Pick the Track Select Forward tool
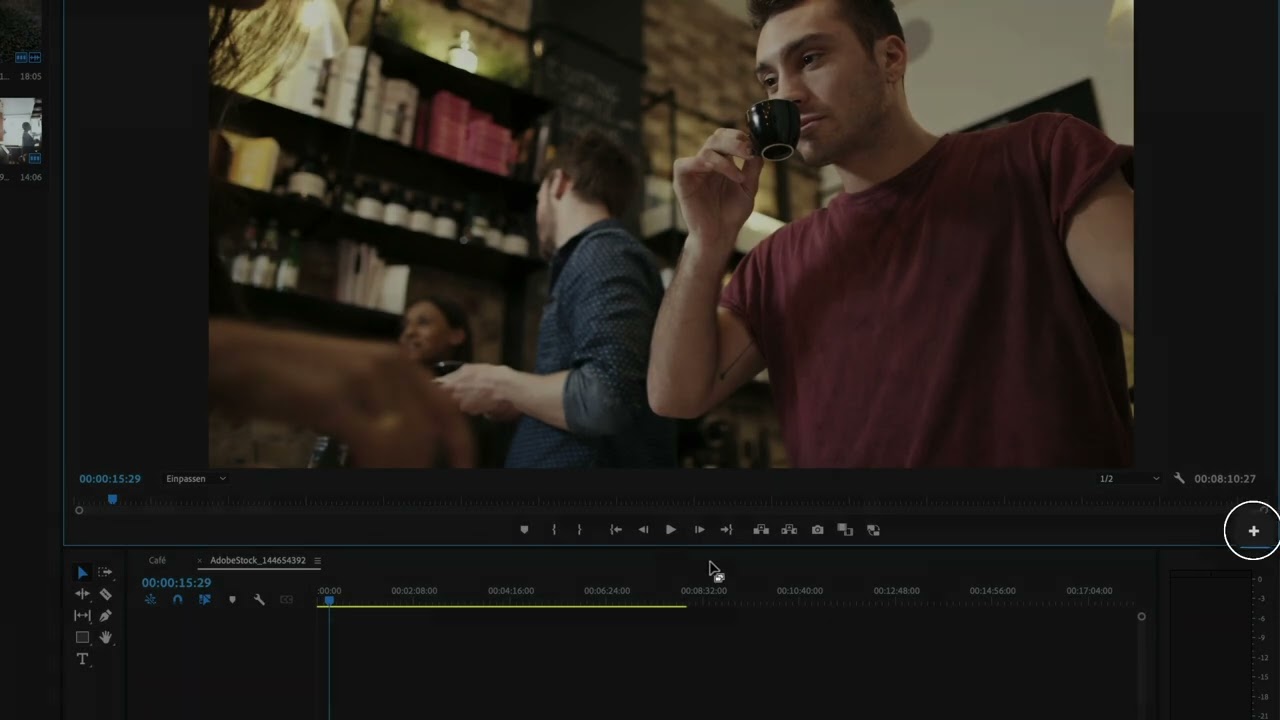Viewport: 1280px width, 720px height. pyautogui.click(x=105, y=572)
